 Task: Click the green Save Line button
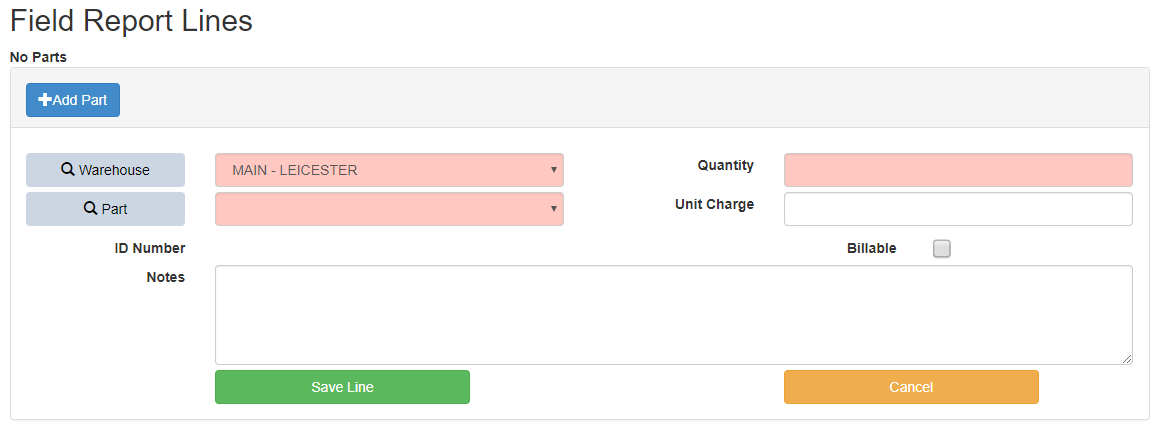[342, 387]
